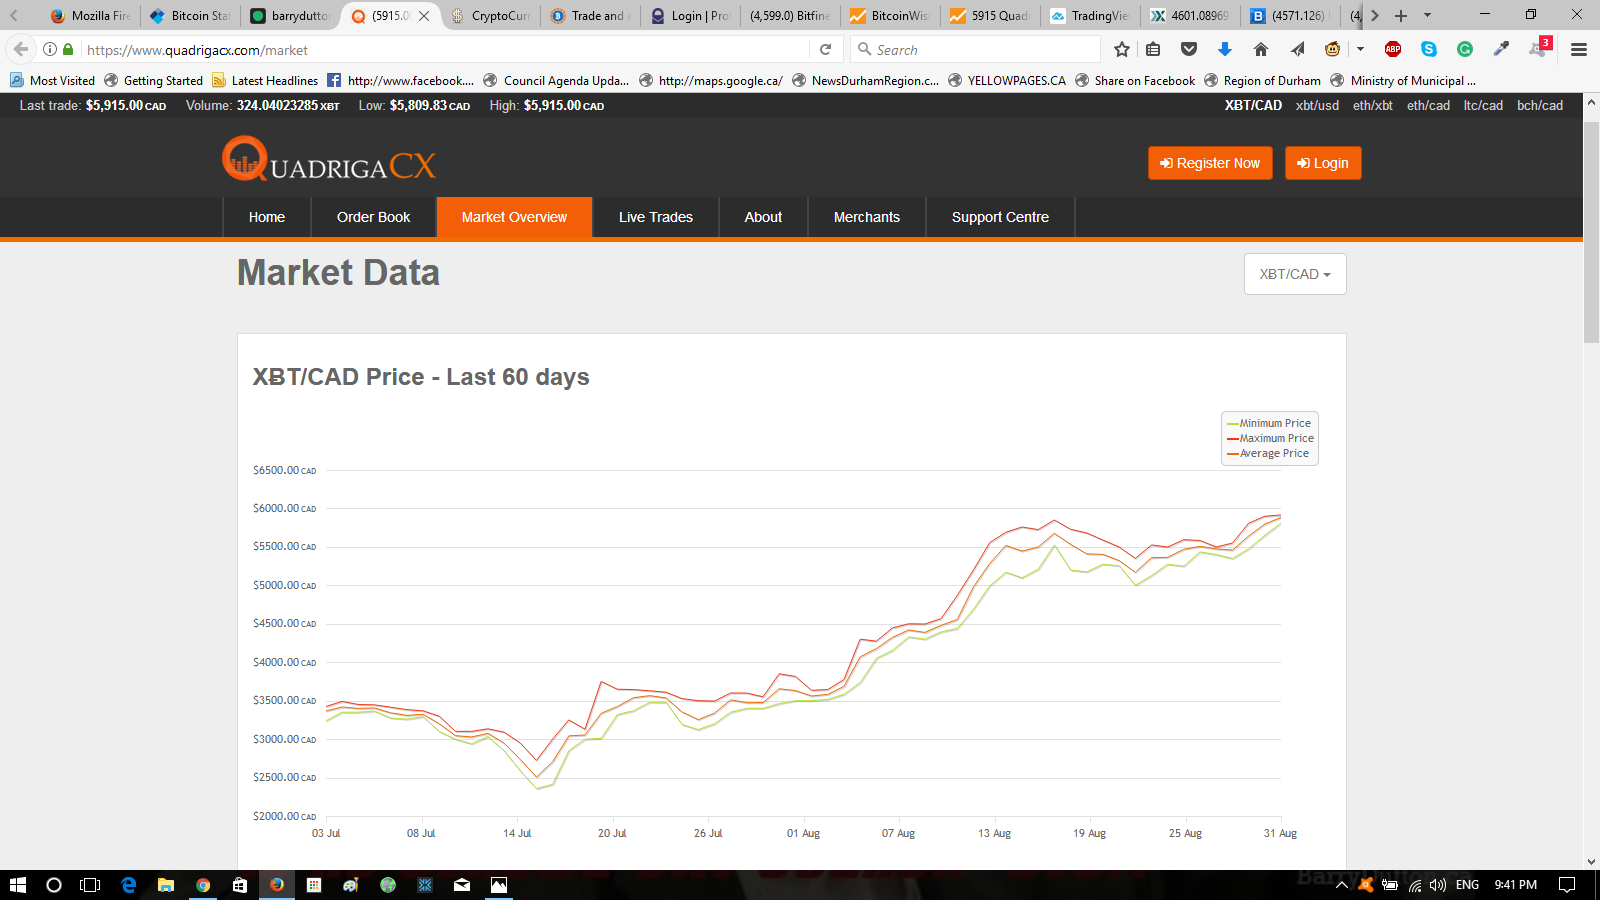Bookmark this page with the star icon
The width and height of the screenshot is (1600, 900).
click(x=1122, y=49)
